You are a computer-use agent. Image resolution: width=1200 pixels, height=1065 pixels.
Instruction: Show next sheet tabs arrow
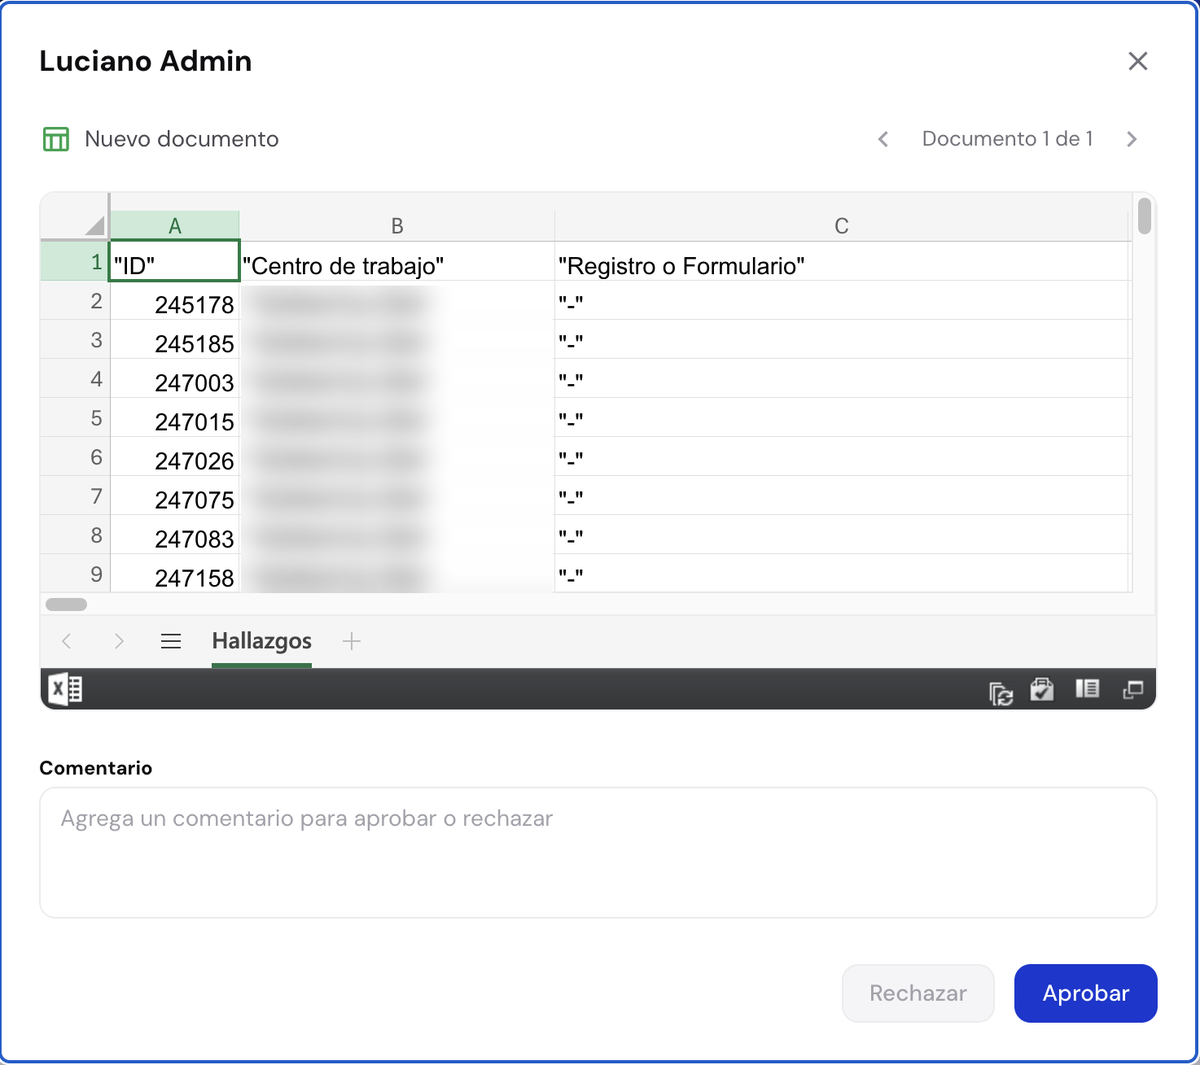[x=119, y=641]
